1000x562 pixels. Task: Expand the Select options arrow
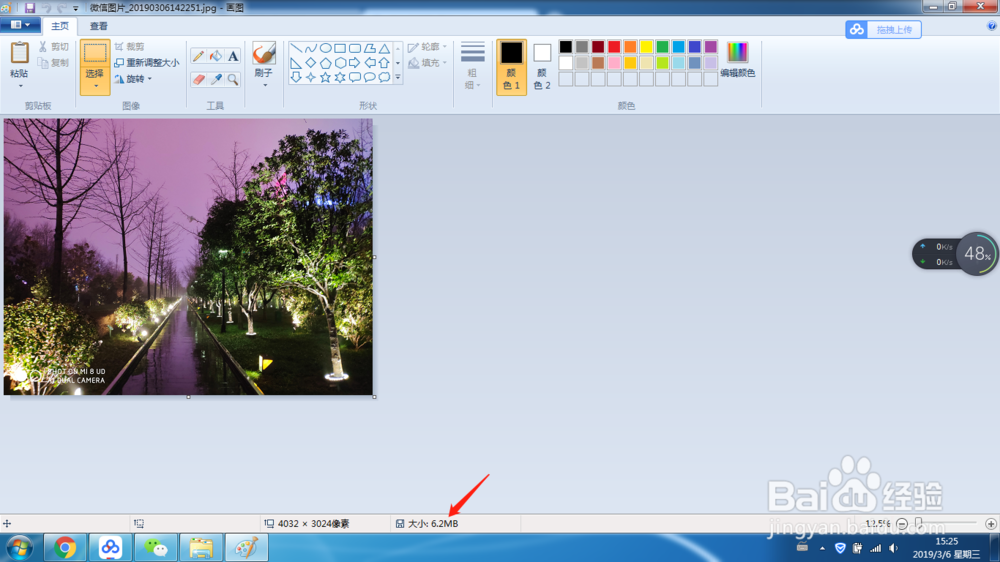click(96, 86)
